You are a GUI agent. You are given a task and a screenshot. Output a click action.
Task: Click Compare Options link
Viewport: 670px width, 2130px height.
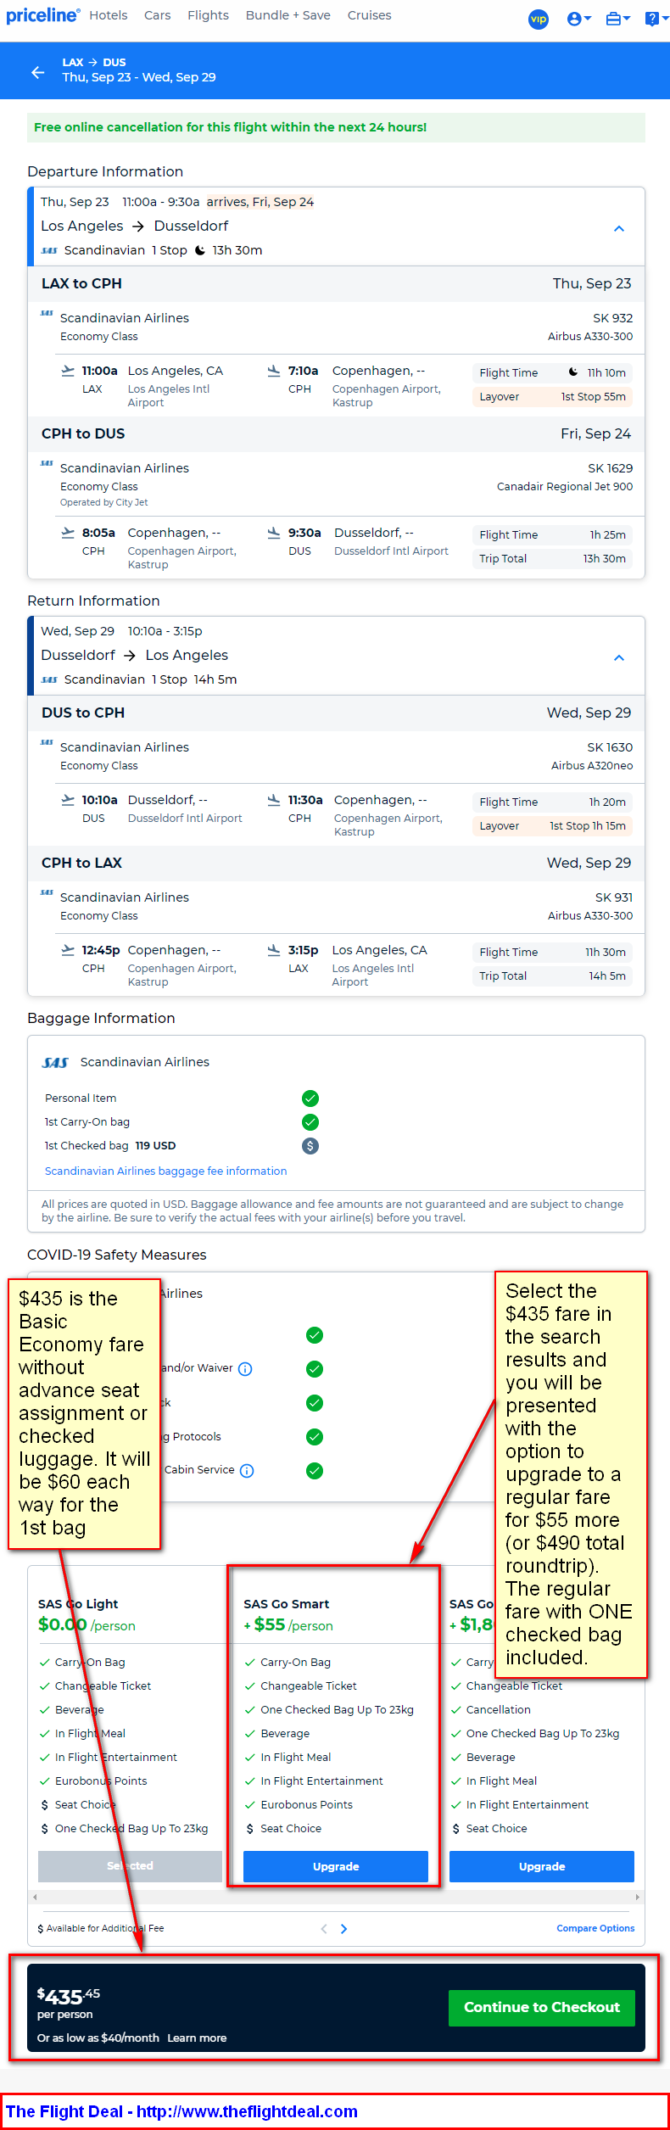(x=596, y=1928)
